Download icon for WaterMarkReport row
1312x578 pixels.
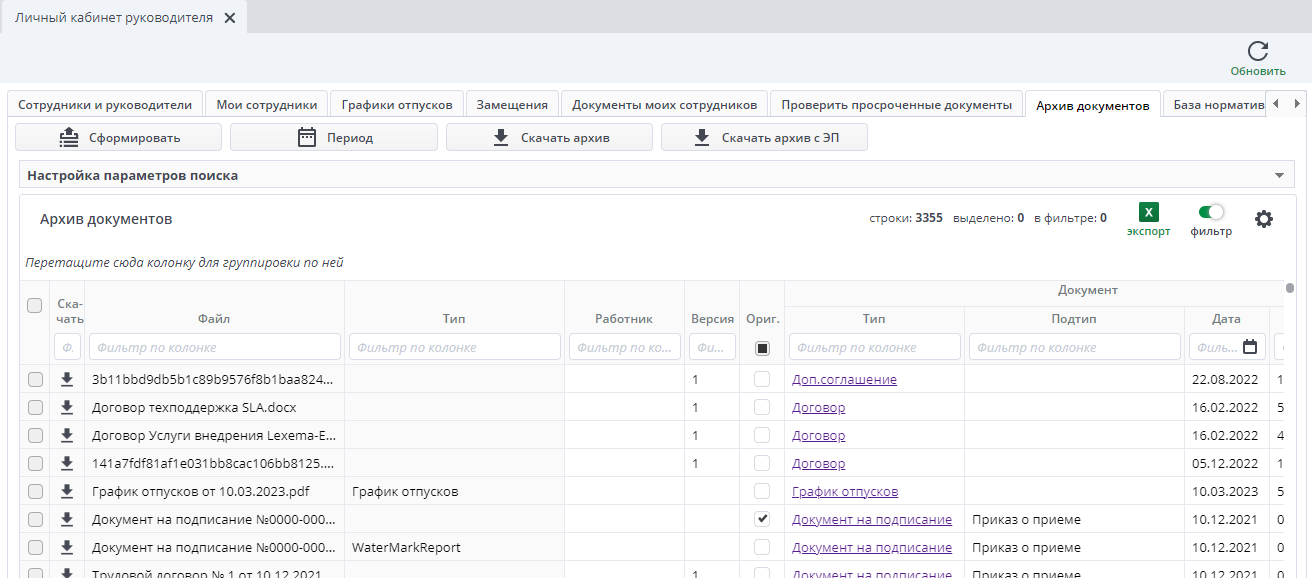67,547
